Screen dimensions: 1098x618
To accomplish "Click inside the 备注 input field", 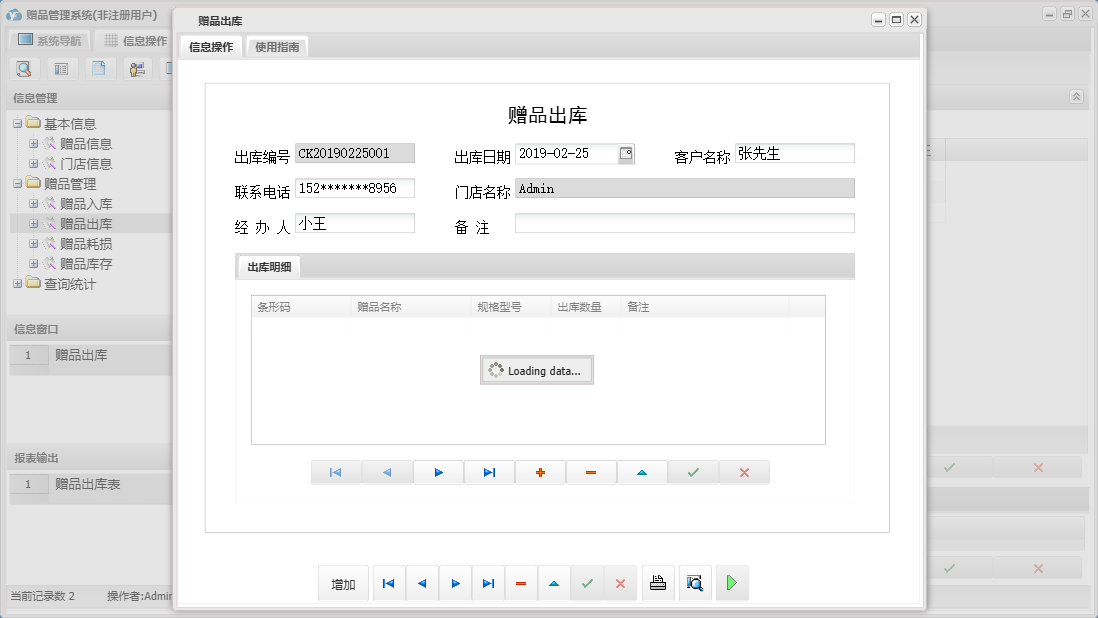I will (x=684, y=222).
